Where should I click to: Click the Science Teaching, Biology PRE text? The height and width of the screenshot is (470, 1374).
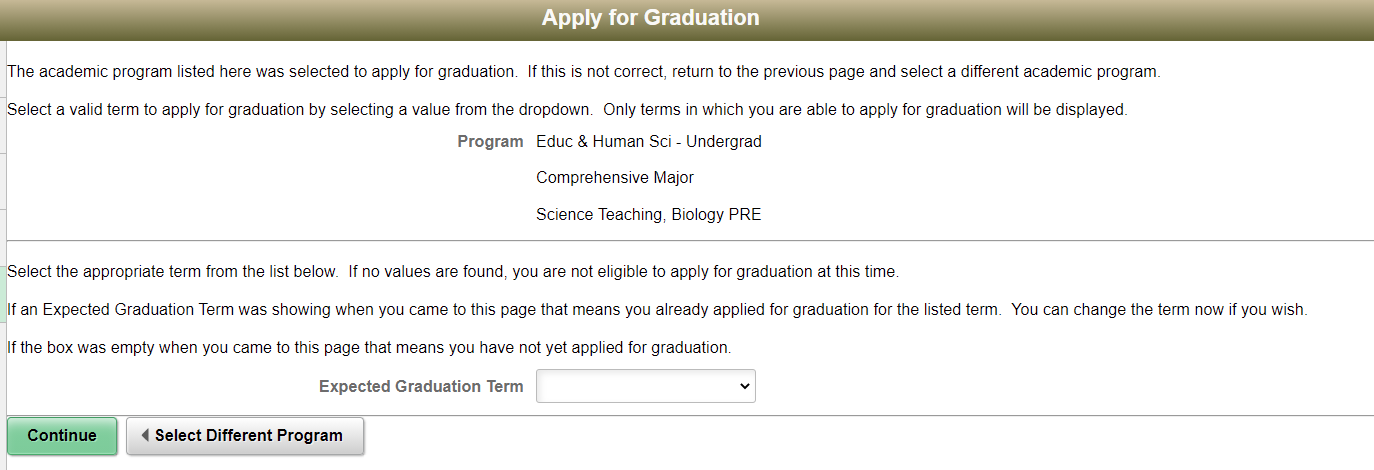(x=648, y=214)
